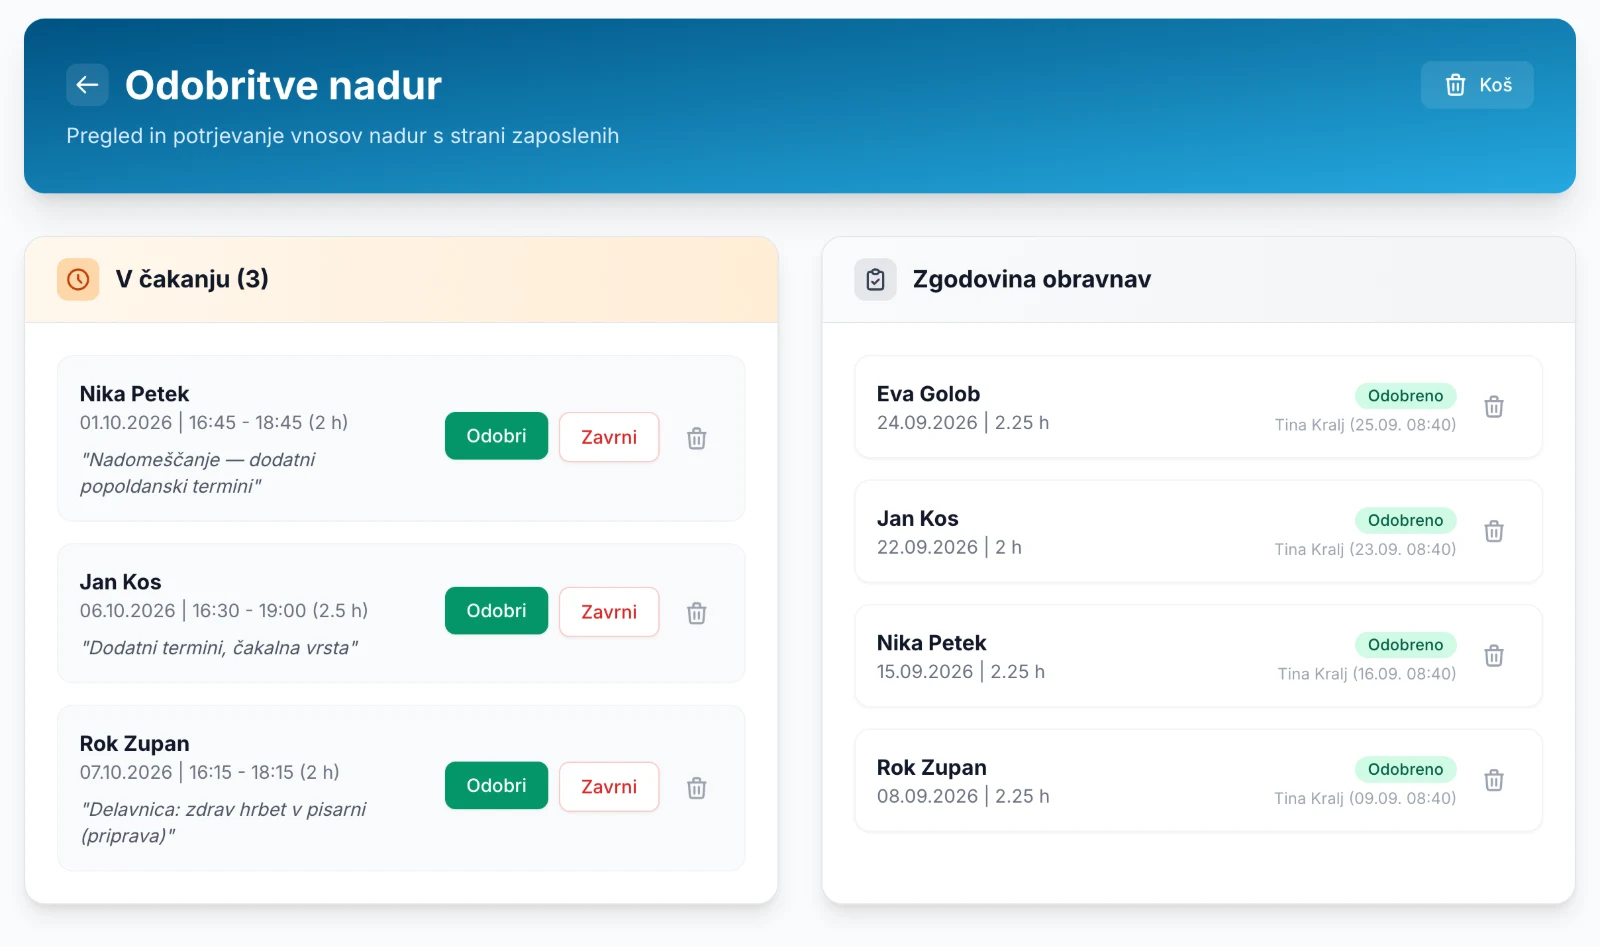This screenshot has width=1600, height=947.
Task: Click "Tina Kralj (23.09. 08:40)" approver text
Action: tap(1365, 549)
